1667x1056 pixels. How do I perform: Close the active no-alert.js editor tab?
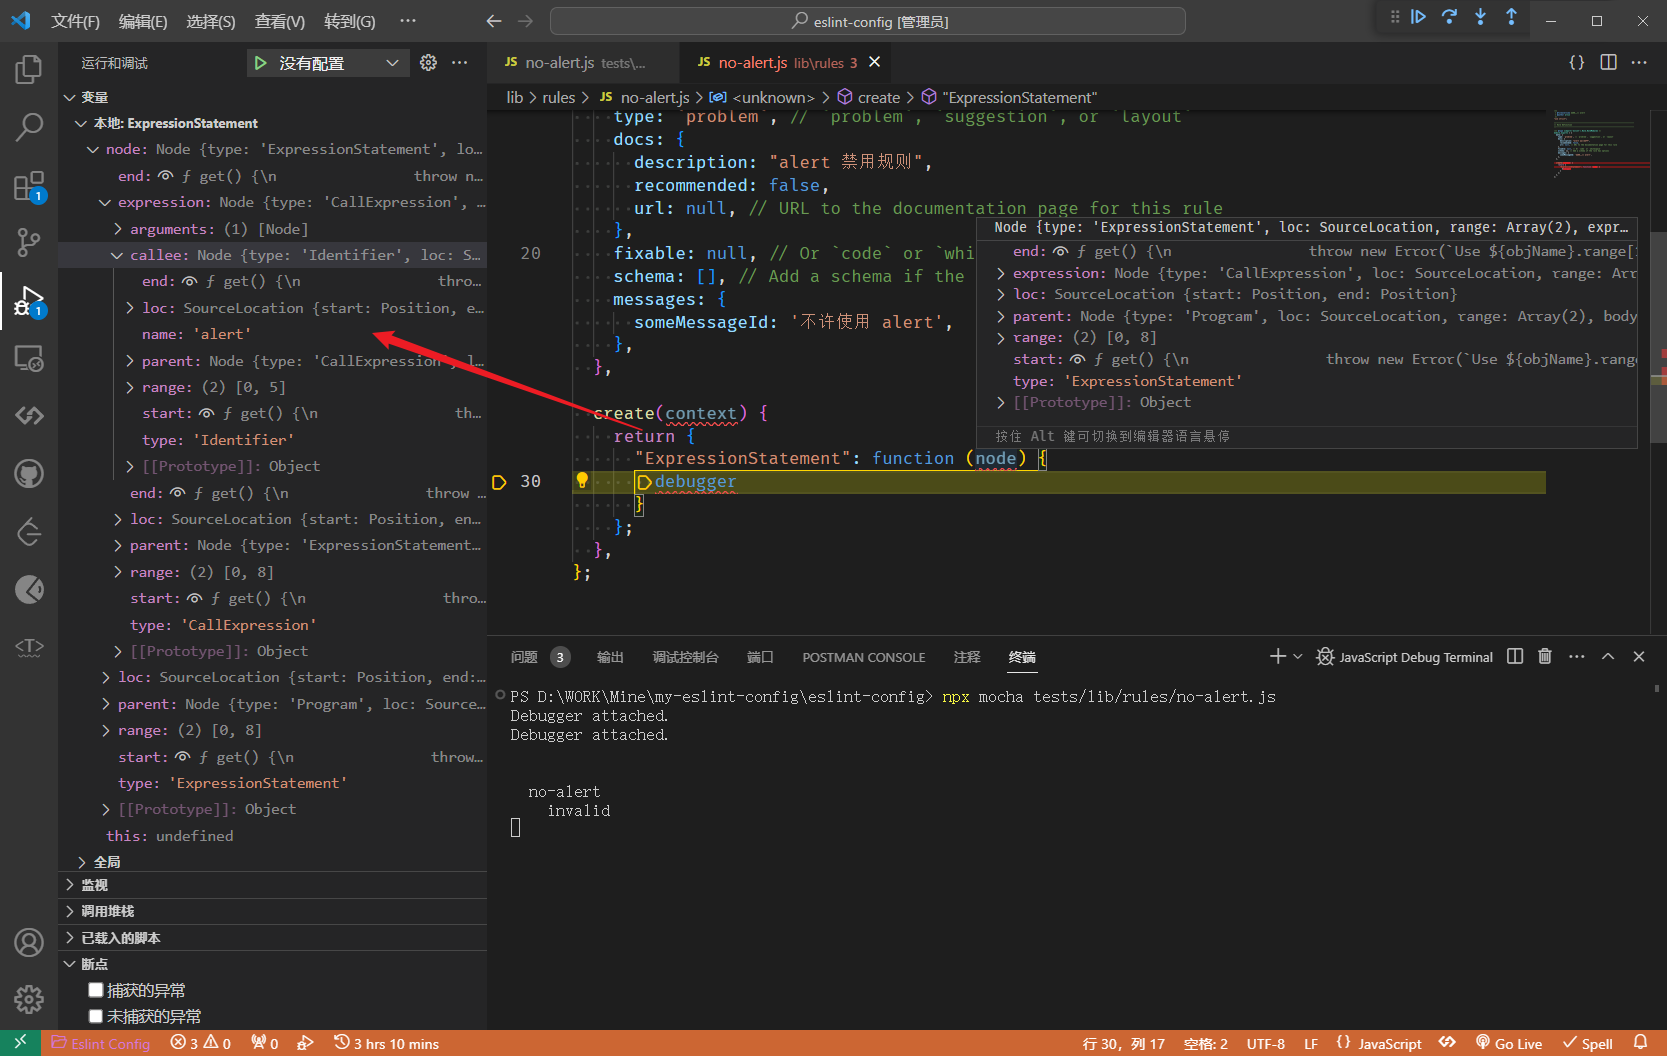[874, 62]
